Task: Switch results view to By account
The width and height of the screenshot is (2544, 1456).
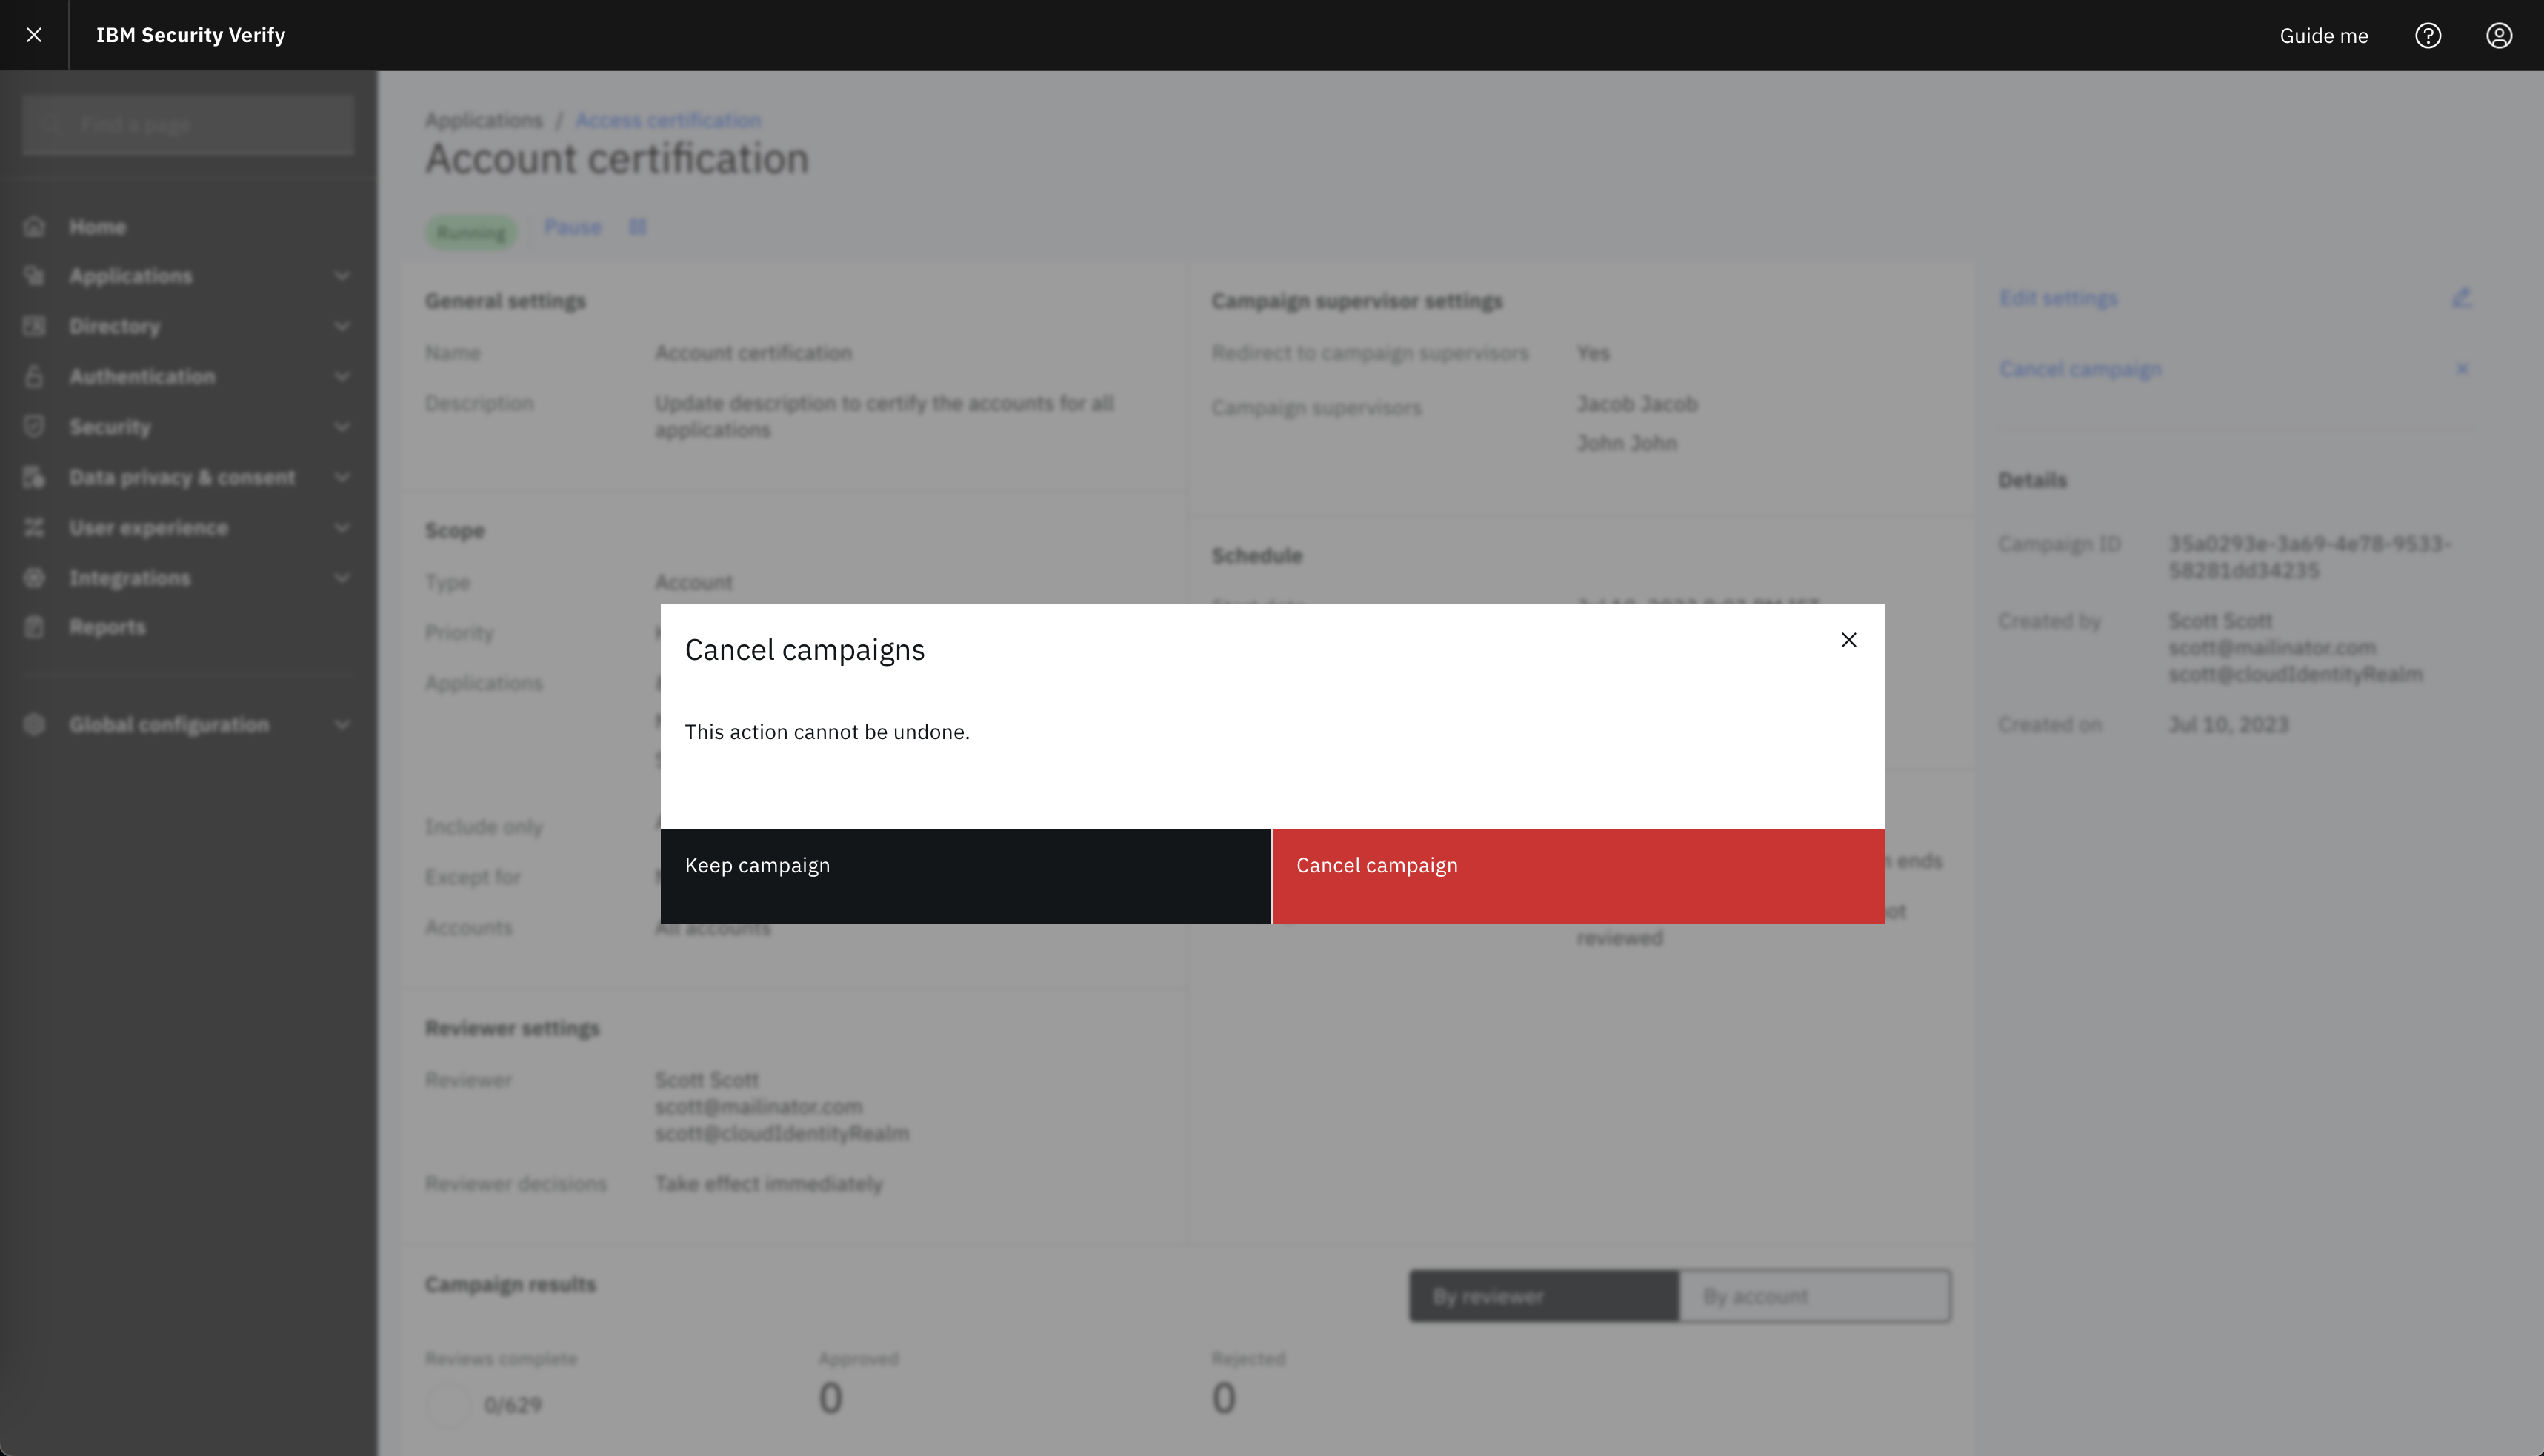Action: coord(1814,1296)
